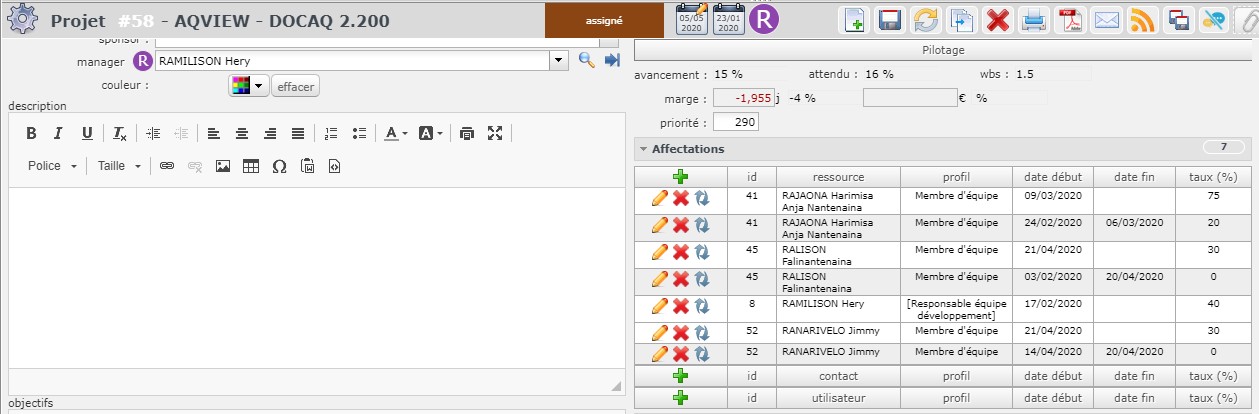Image resolution: width=1259 pixels, height=414 pixels.
Task: Toggle underline formatting in the description editor
Action: [87, 133]
